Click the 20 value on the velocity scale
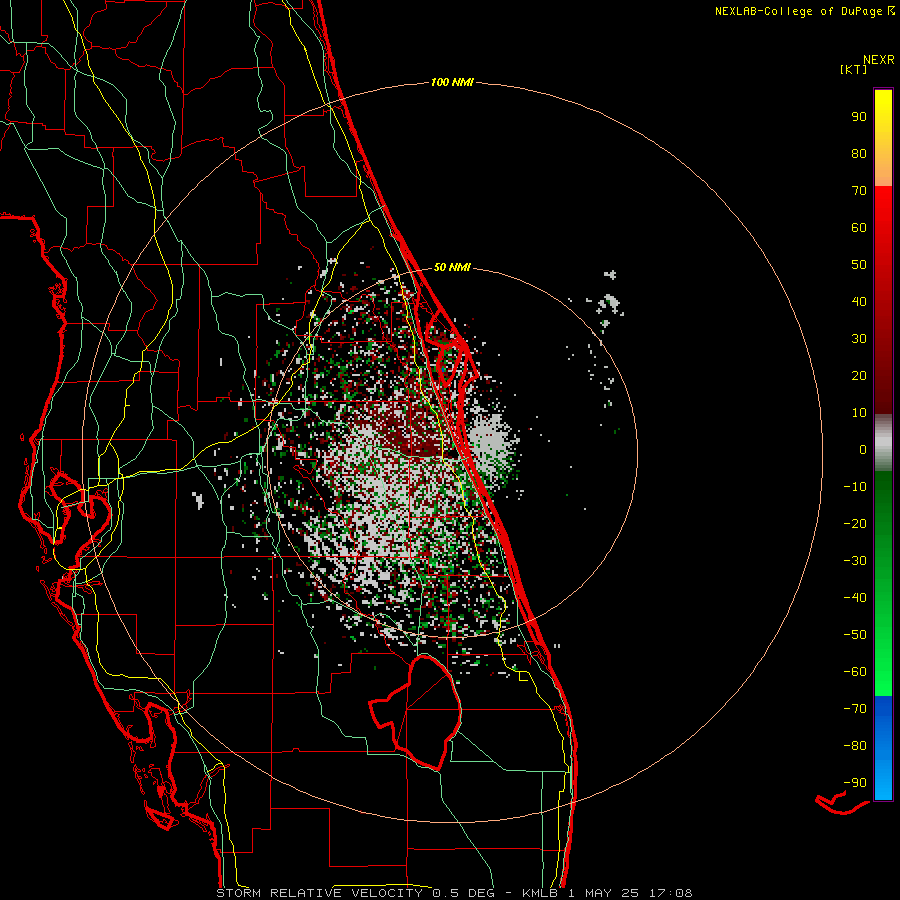Image resolution: width=900 pixels, height=900 pixels. point(859,375)
